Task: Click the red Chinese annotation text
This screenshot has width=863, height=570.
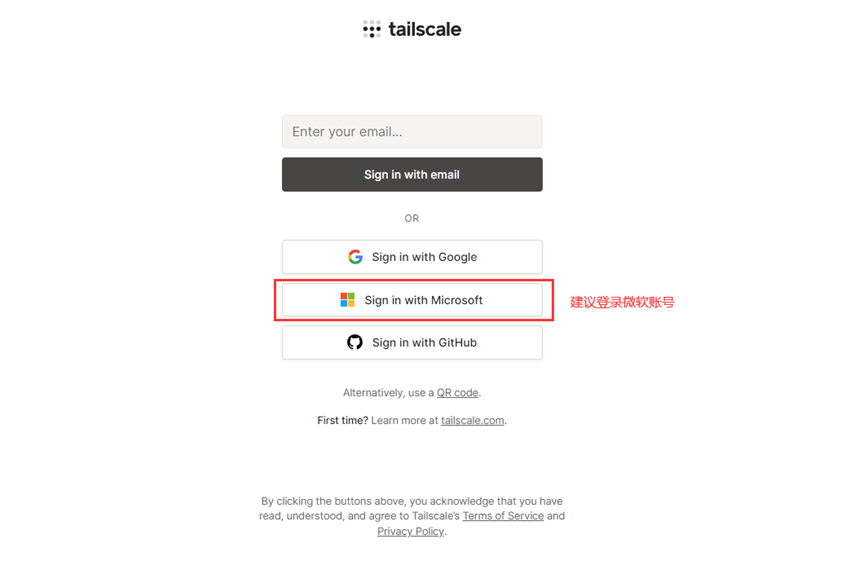Action: click(x=622, y=302)
